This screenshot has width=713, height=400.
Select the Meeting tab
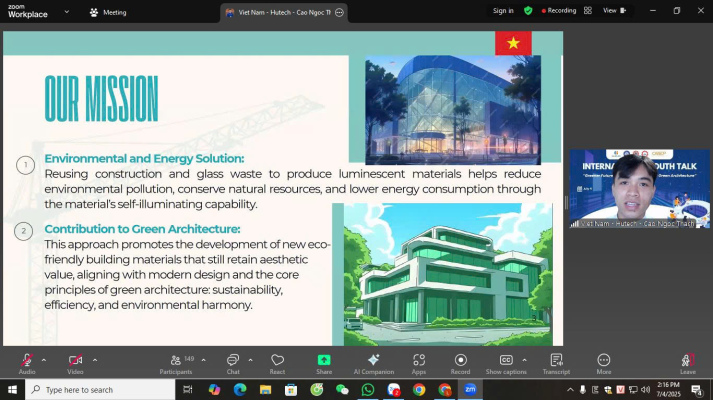coord(108,12)
